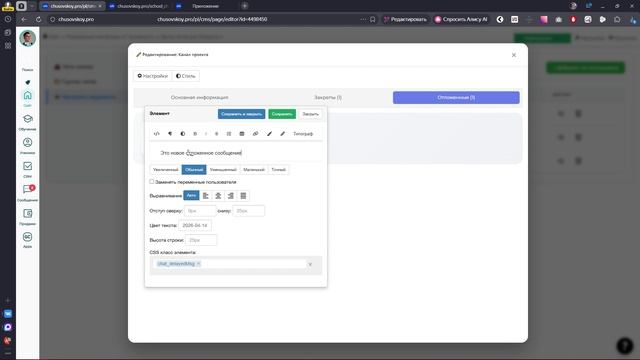Go back in browser navigation
Image resolution: width=640 pixels, height=360 pixels.
24,19
